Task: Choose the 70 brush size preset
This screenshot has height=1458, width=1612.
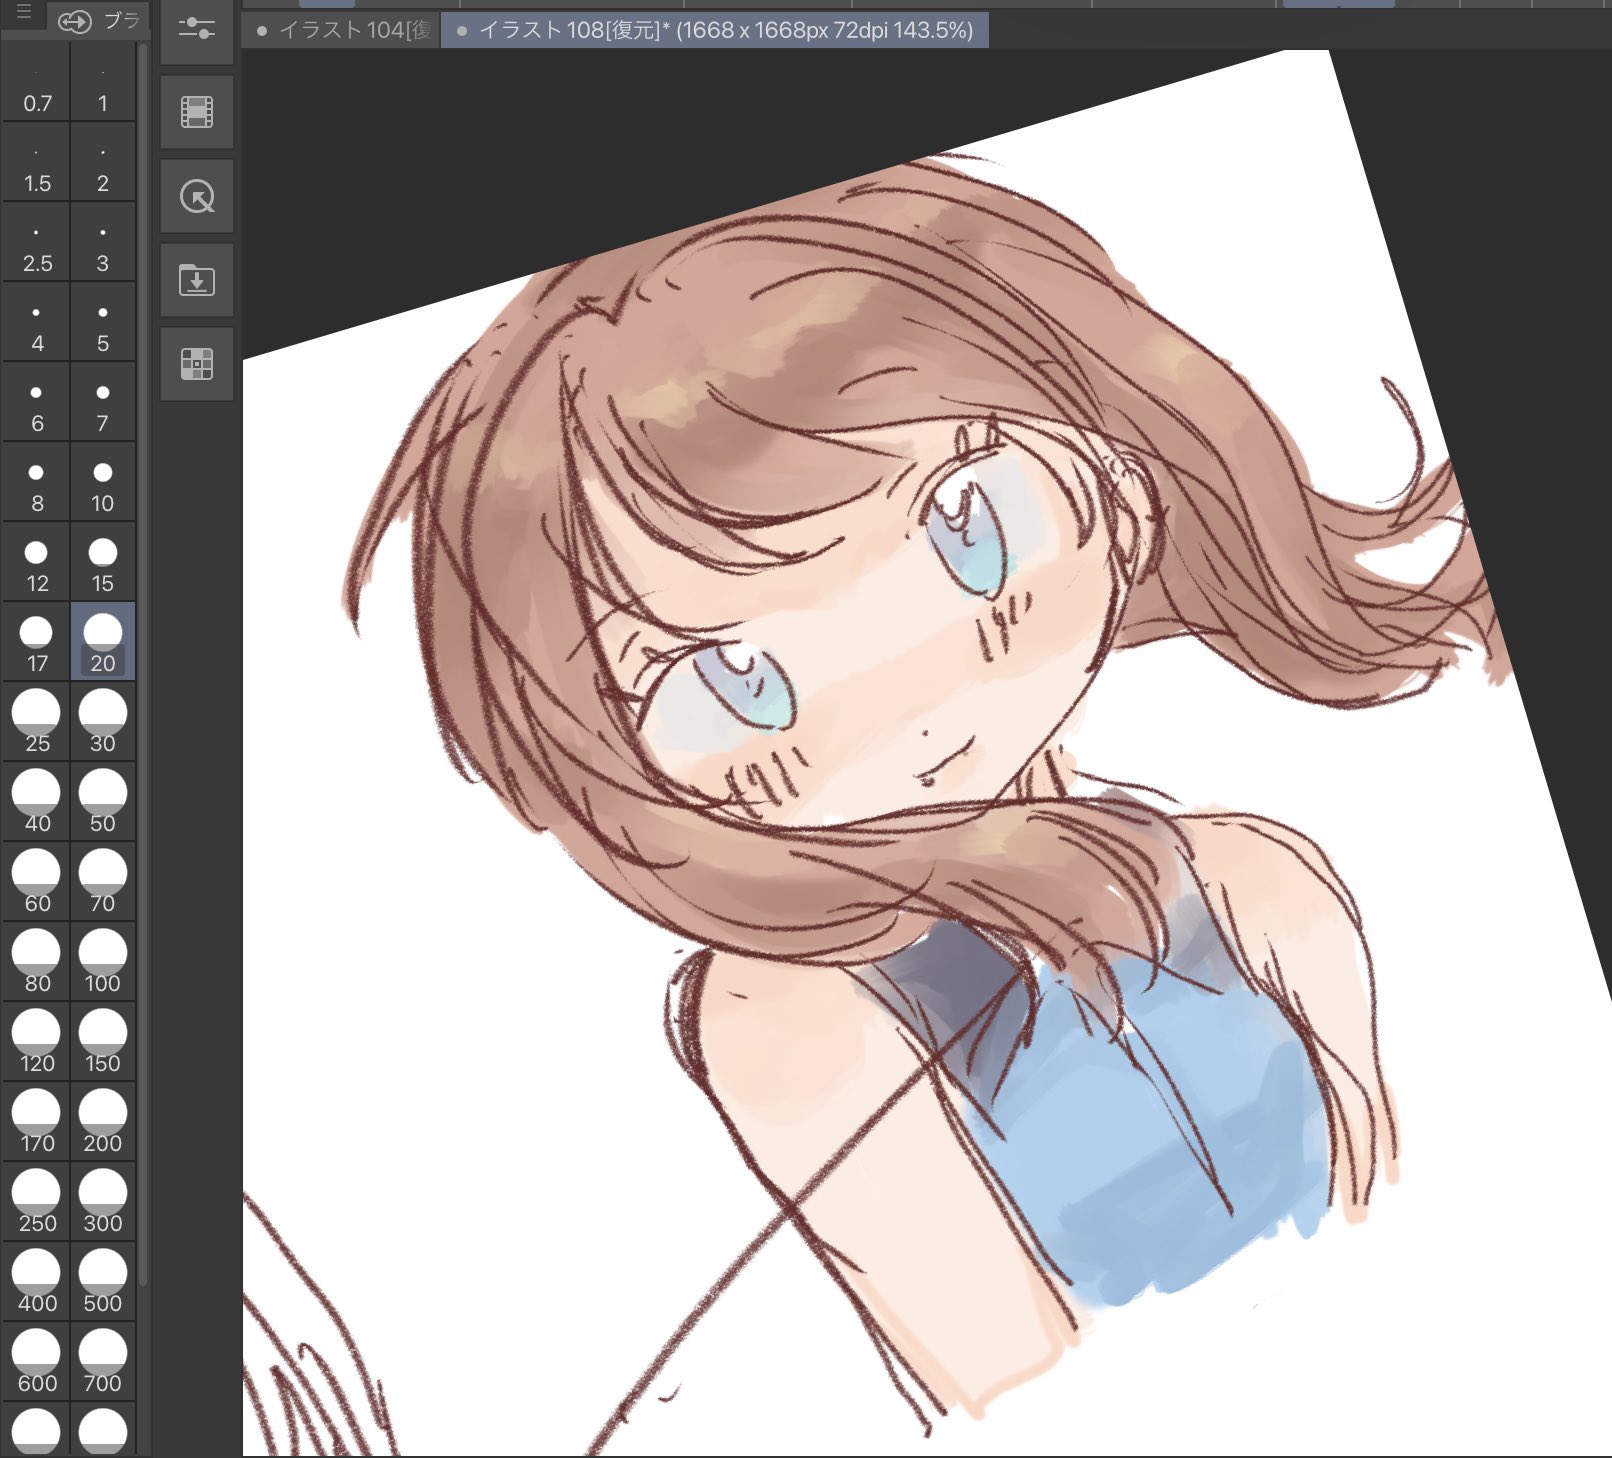Action: tap(102, 882)
